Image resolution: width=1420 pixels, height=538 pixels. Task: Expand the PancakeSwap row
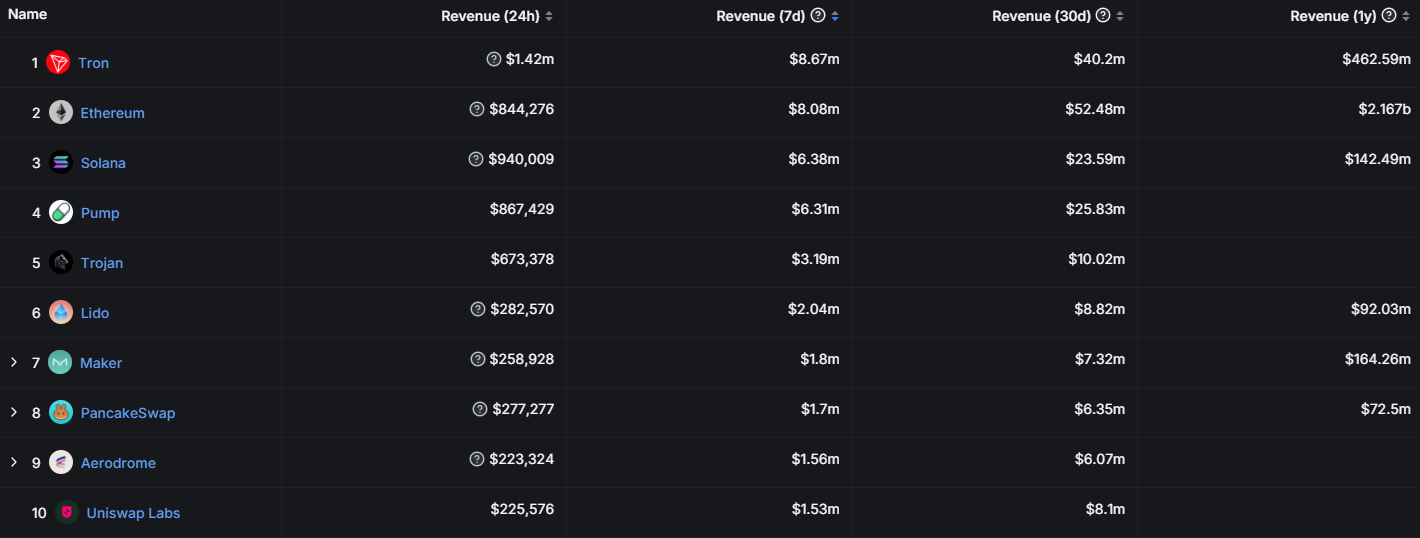14,412
